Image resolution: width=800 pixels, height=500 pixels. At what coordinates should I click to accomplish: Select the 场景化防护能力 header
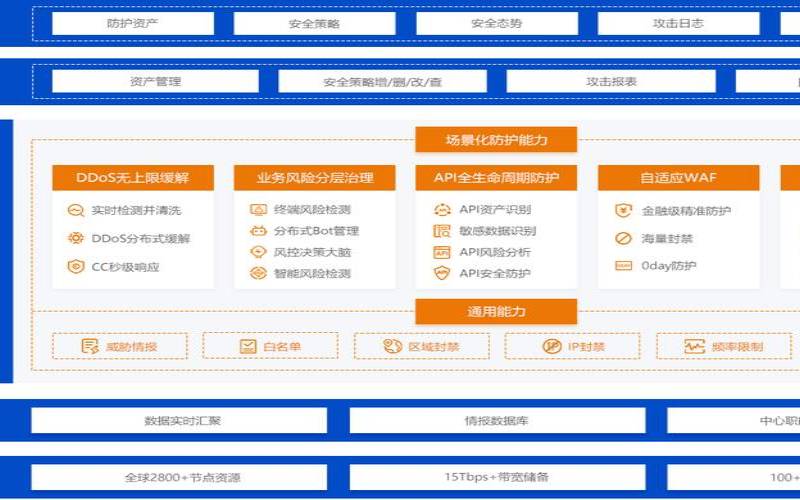point(496,140)
